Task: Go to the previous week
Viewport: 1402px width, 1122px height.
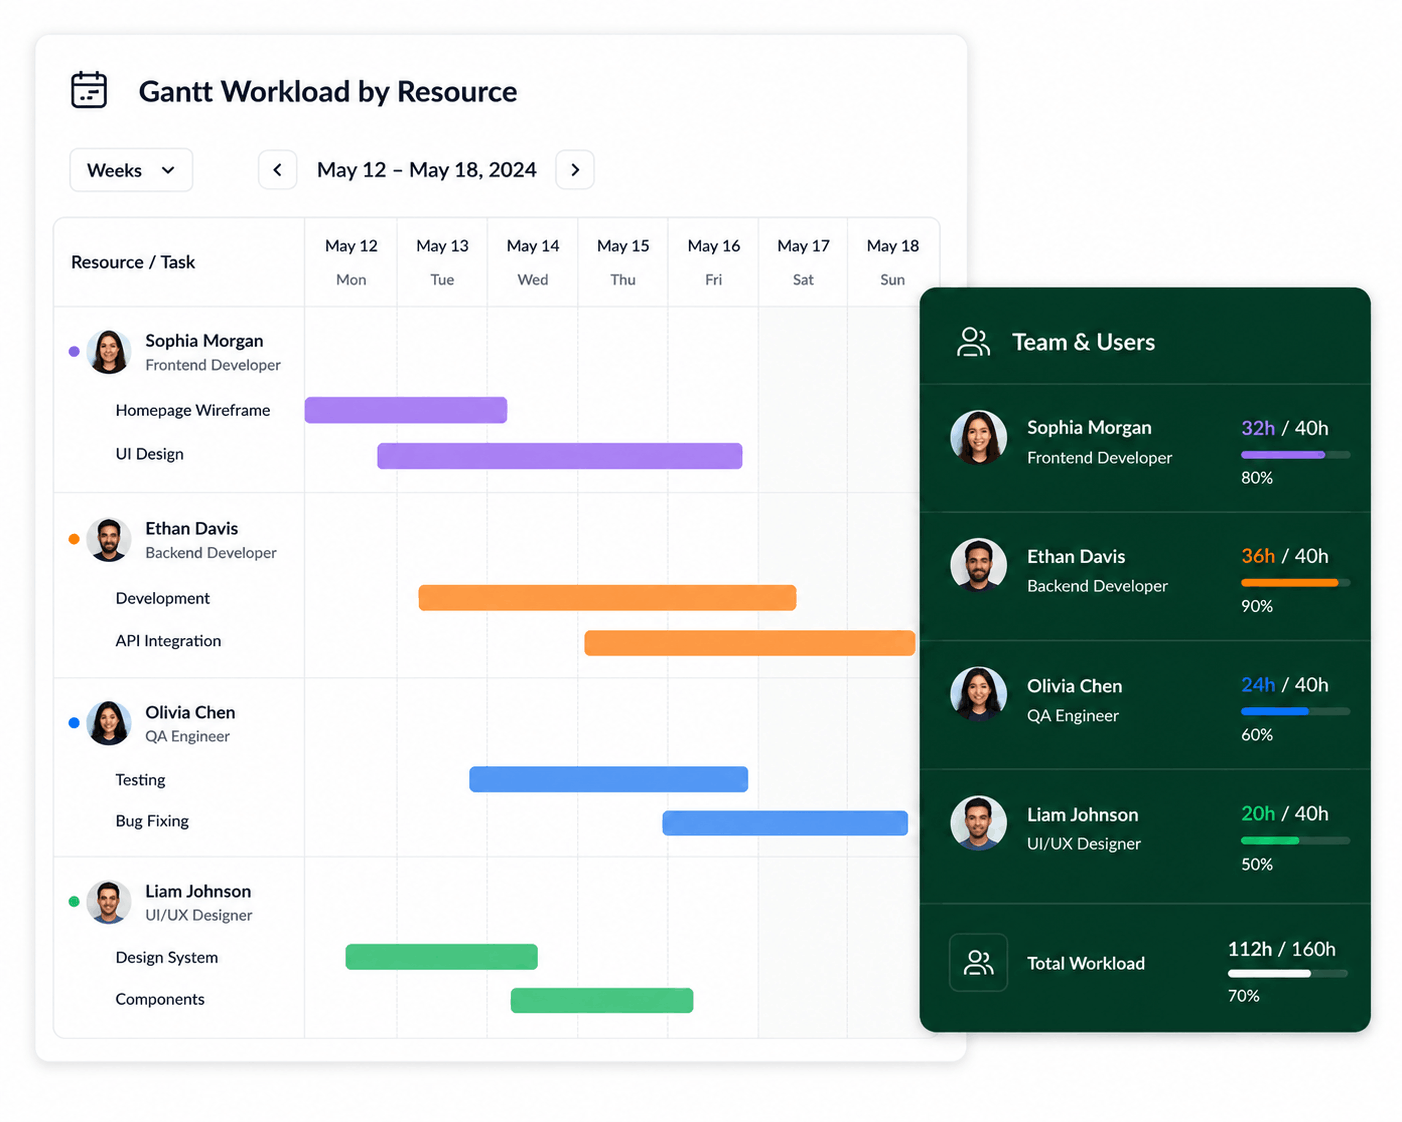Action: point(278,170)
